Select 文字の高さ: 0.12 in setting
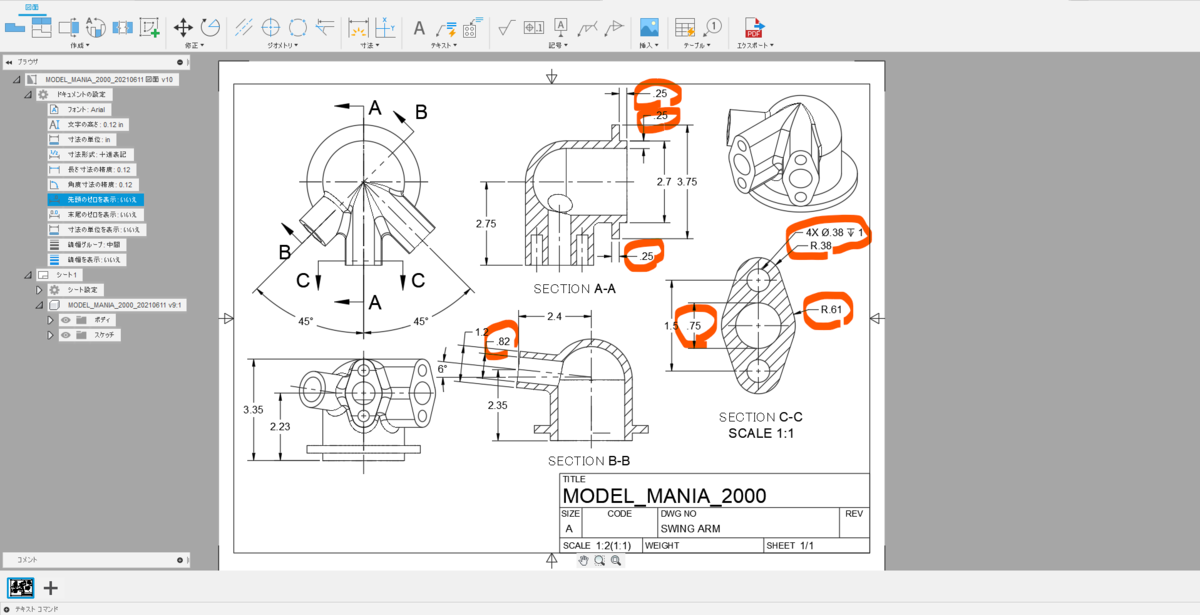This screenshot has width=1200, height=615. (x=88, y=124)
